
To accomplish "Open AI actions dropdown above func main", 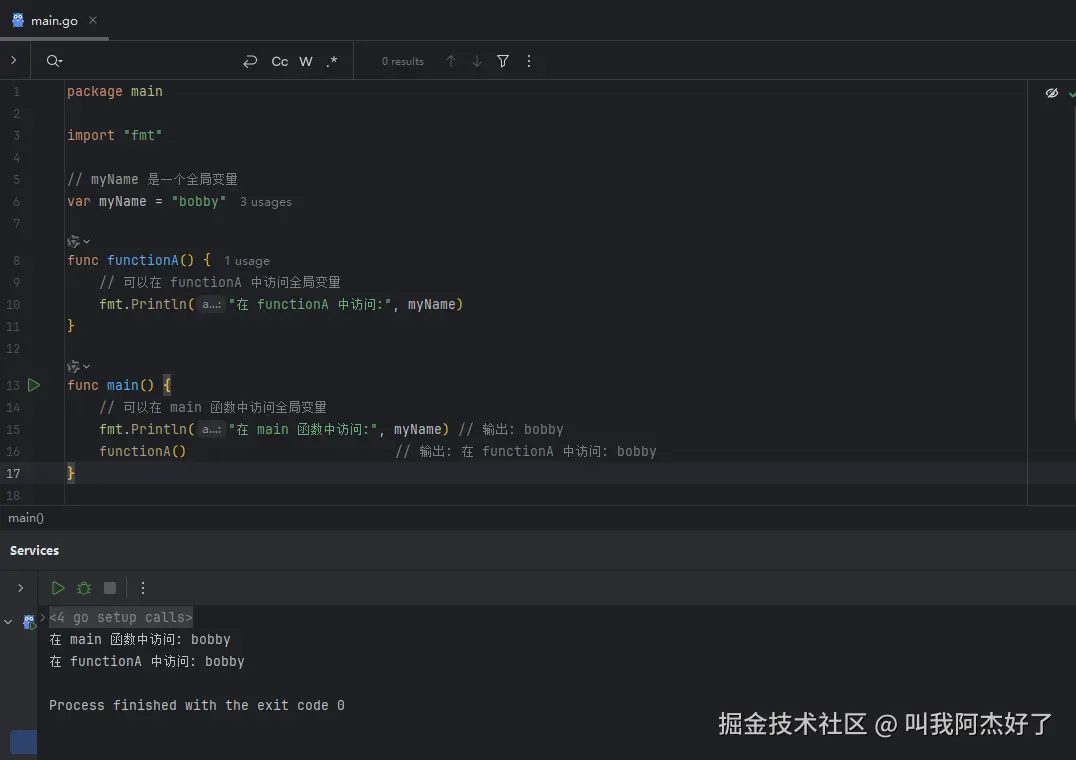I will [x=78, y=366].
